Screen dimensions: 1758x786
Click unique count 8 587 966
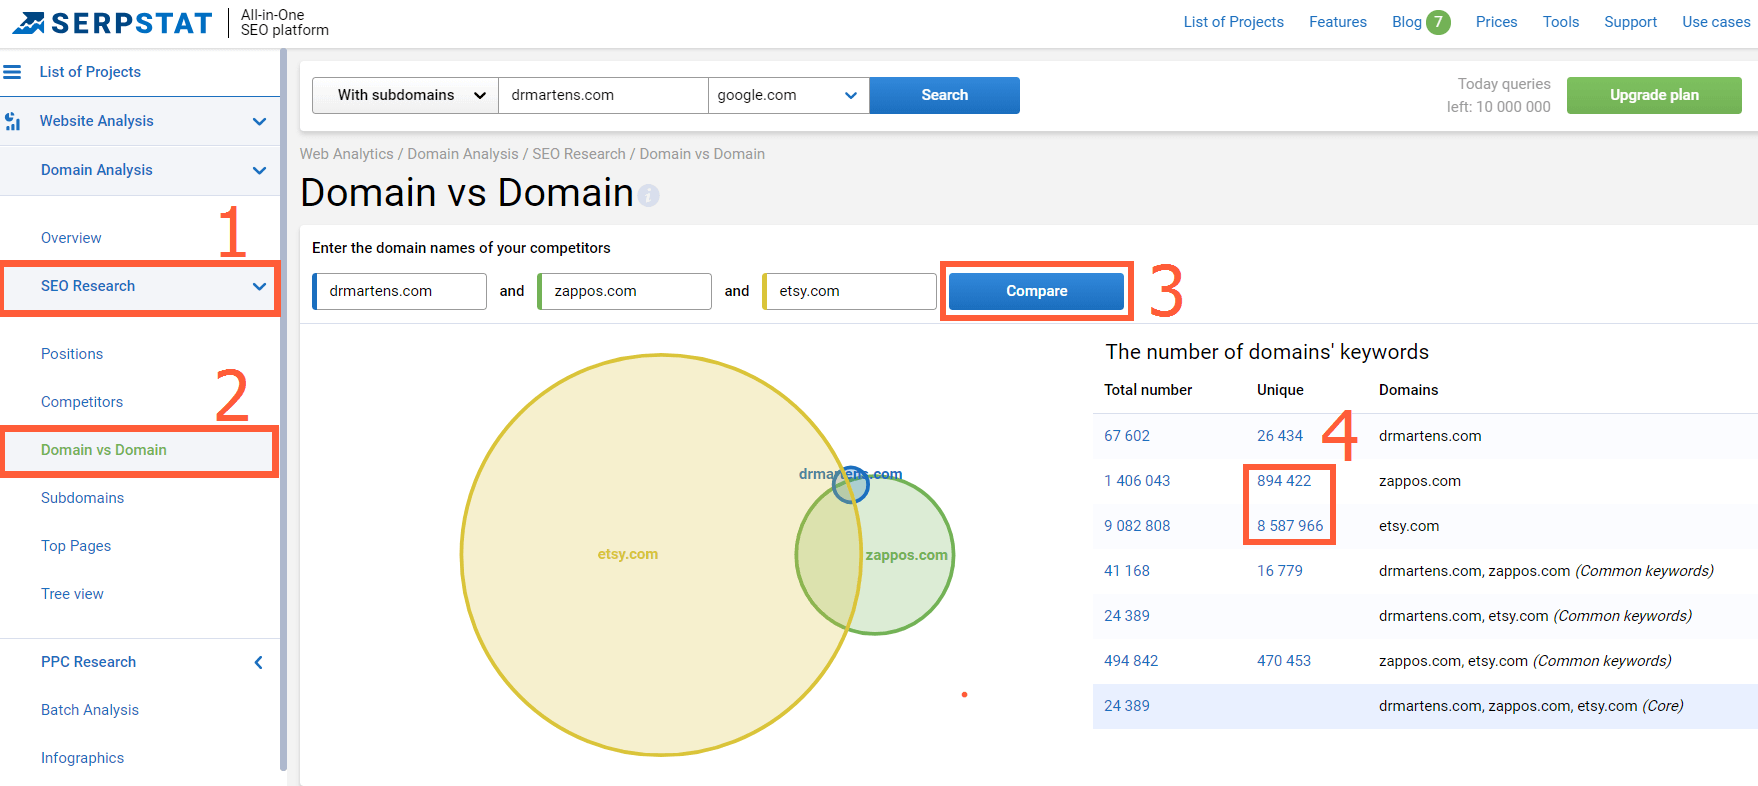coord(1290,526)
